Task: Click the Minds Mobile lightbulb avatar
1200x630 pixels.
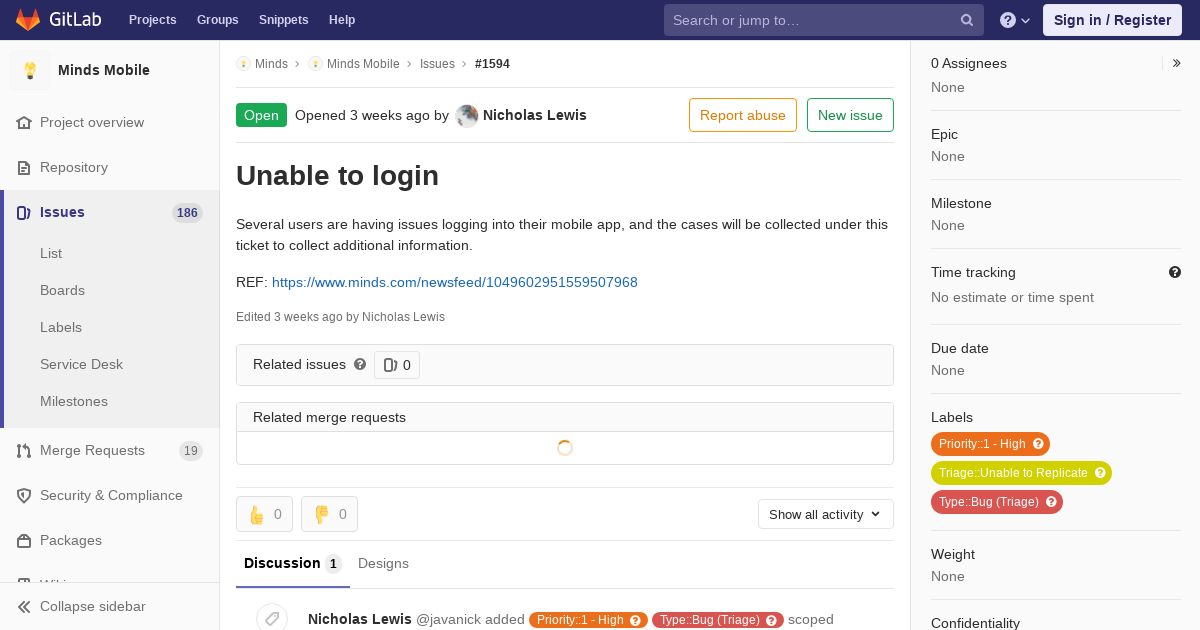Action: point(30,70)
